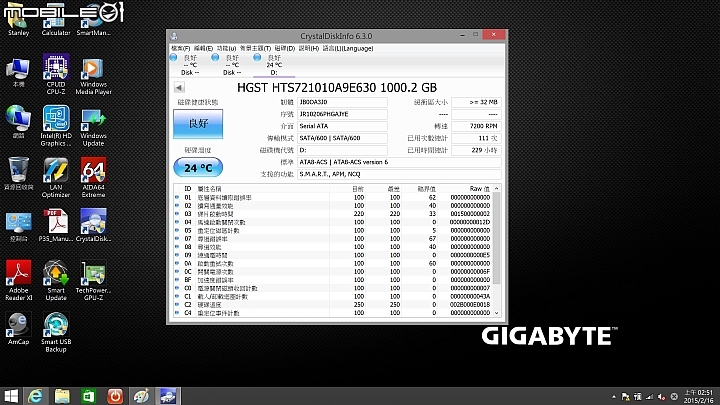Click attribute list scrollbar down arrow
The width and height of the screenshot is (720, 405).
[496, 313]
